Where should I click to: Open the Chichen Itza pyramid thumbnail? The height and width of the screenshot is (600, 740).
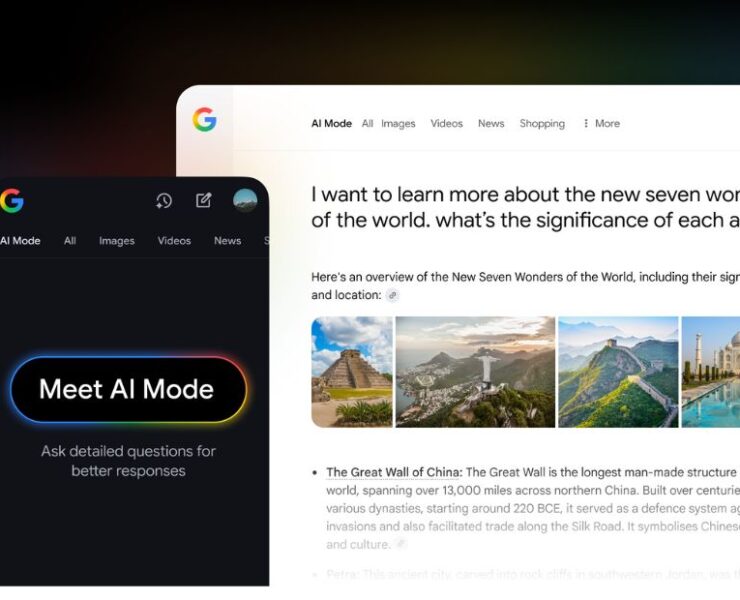[352, 372]
